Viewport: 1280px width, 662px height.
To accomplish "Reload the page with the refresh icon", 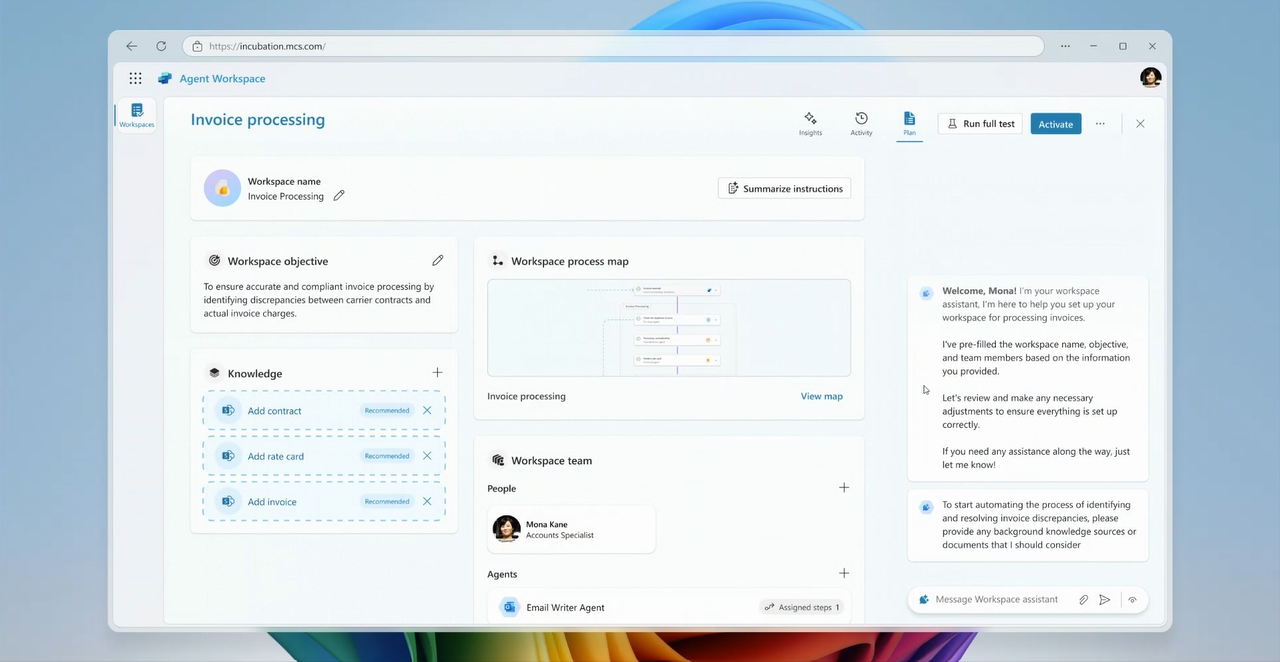I will [161, 46].
